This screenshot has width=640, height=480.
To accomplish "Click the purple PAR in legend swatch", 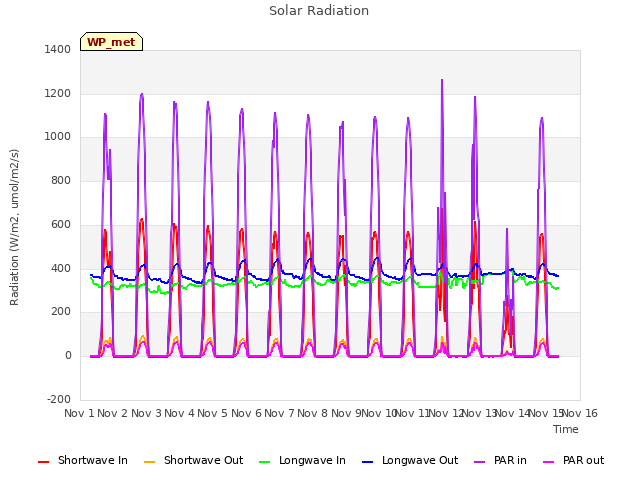I will (480, 462).
